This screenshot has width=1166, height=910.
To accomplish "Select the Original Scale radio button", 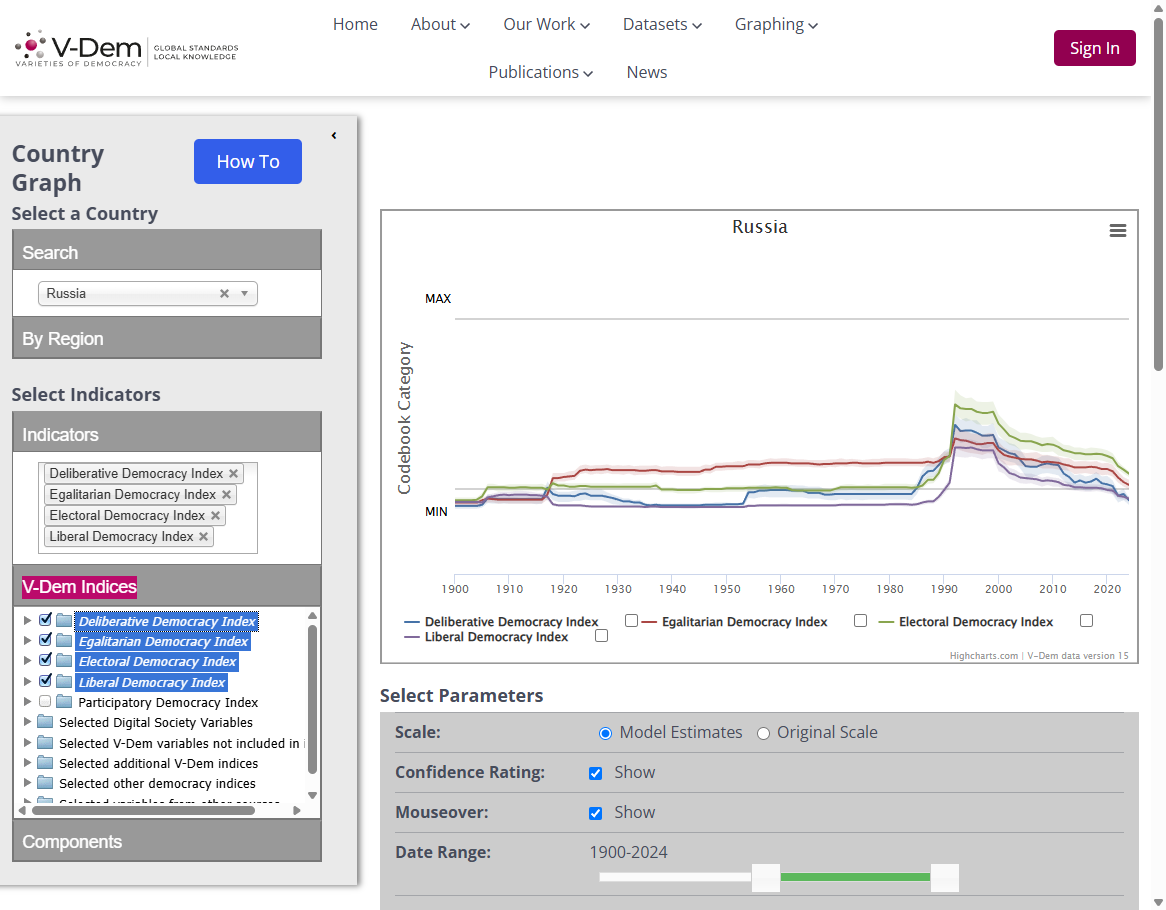I will point(763,734).
